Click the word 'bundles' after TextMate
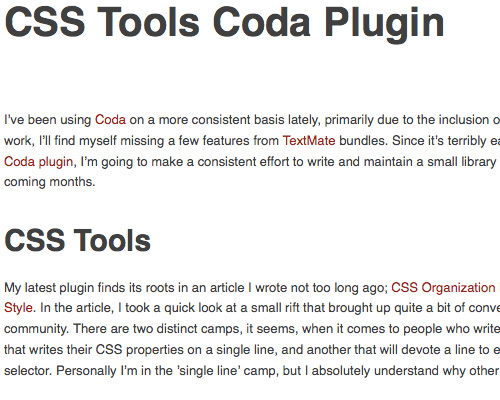The width and height of the screenshot is (500, 400). pos(363,141)
